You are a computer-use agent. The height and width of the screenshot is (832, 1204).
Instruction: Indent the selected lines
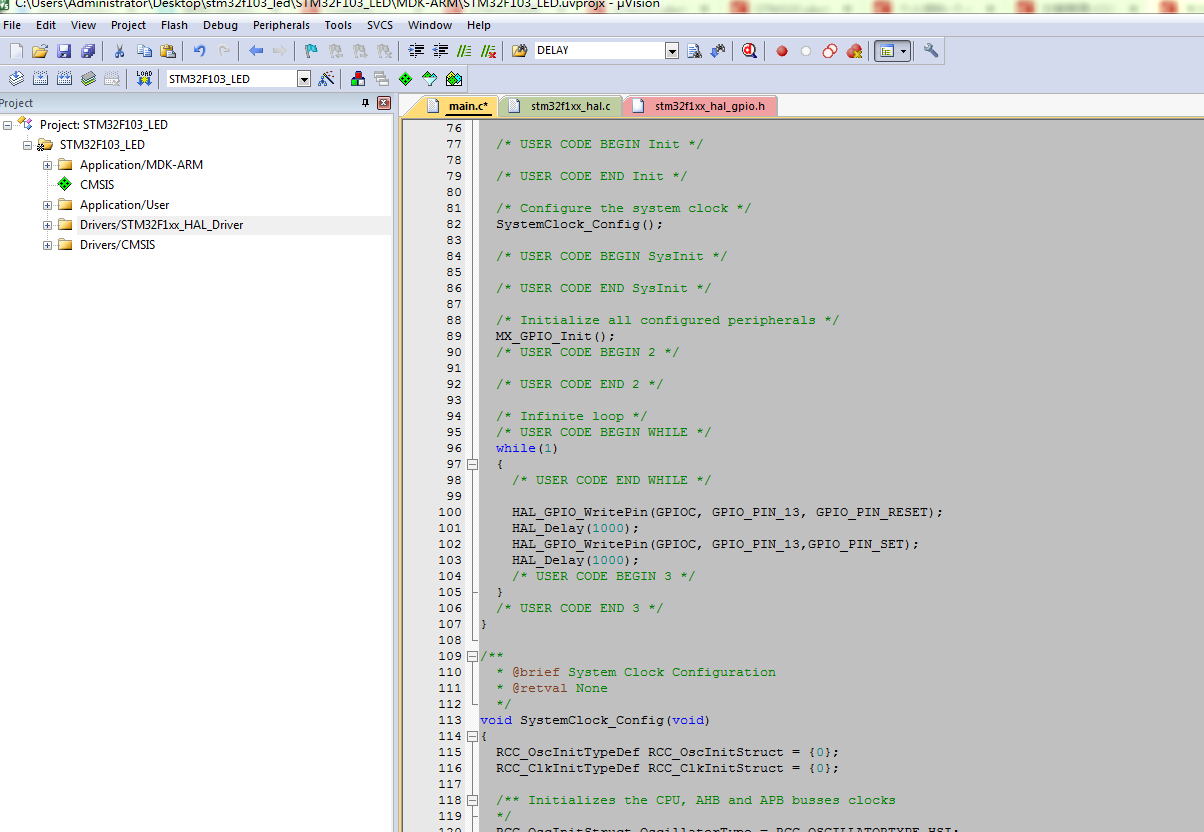pyautogui.click(x=416, y=51)
